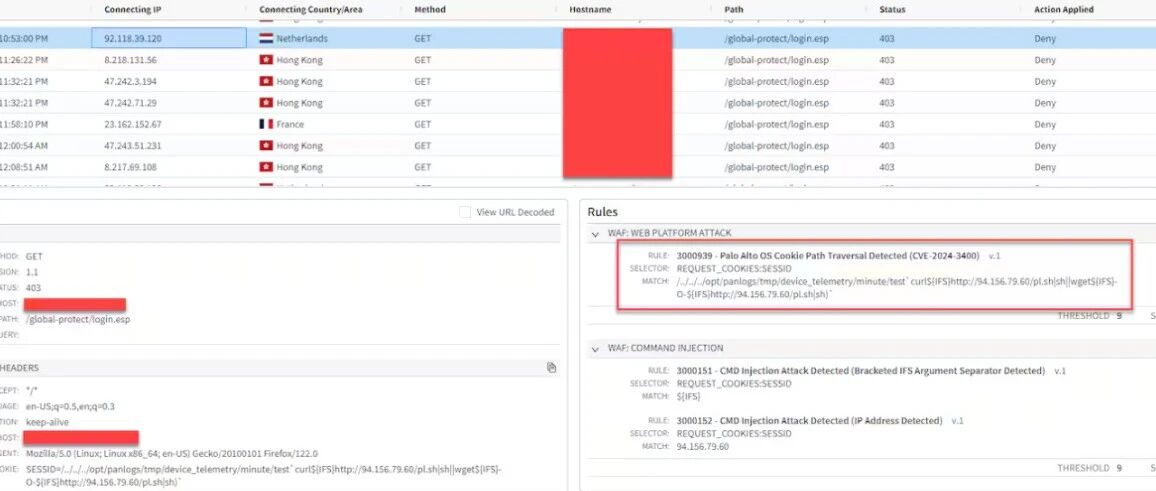This screenshot has width=1156, height=491.
Task: Select the IP cell 23.162.152.67
Action: coord(133,124)
